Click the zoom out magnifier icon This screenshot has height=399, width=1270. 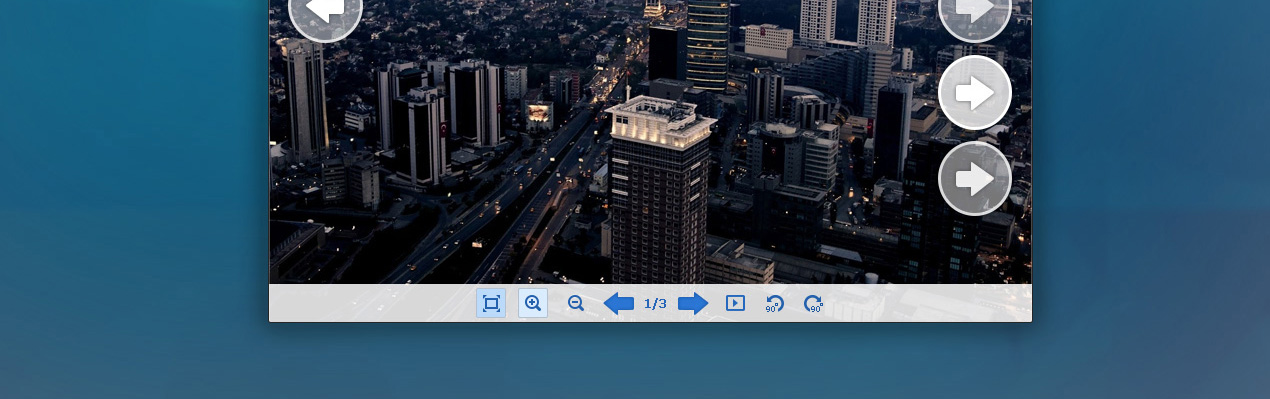point(576,304)
